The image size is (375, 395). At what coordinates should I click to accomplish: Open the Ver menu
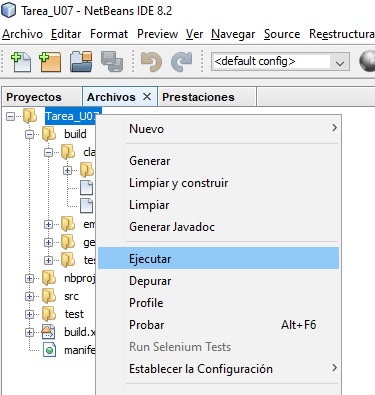pyautogui.click(x=195, y=34)
